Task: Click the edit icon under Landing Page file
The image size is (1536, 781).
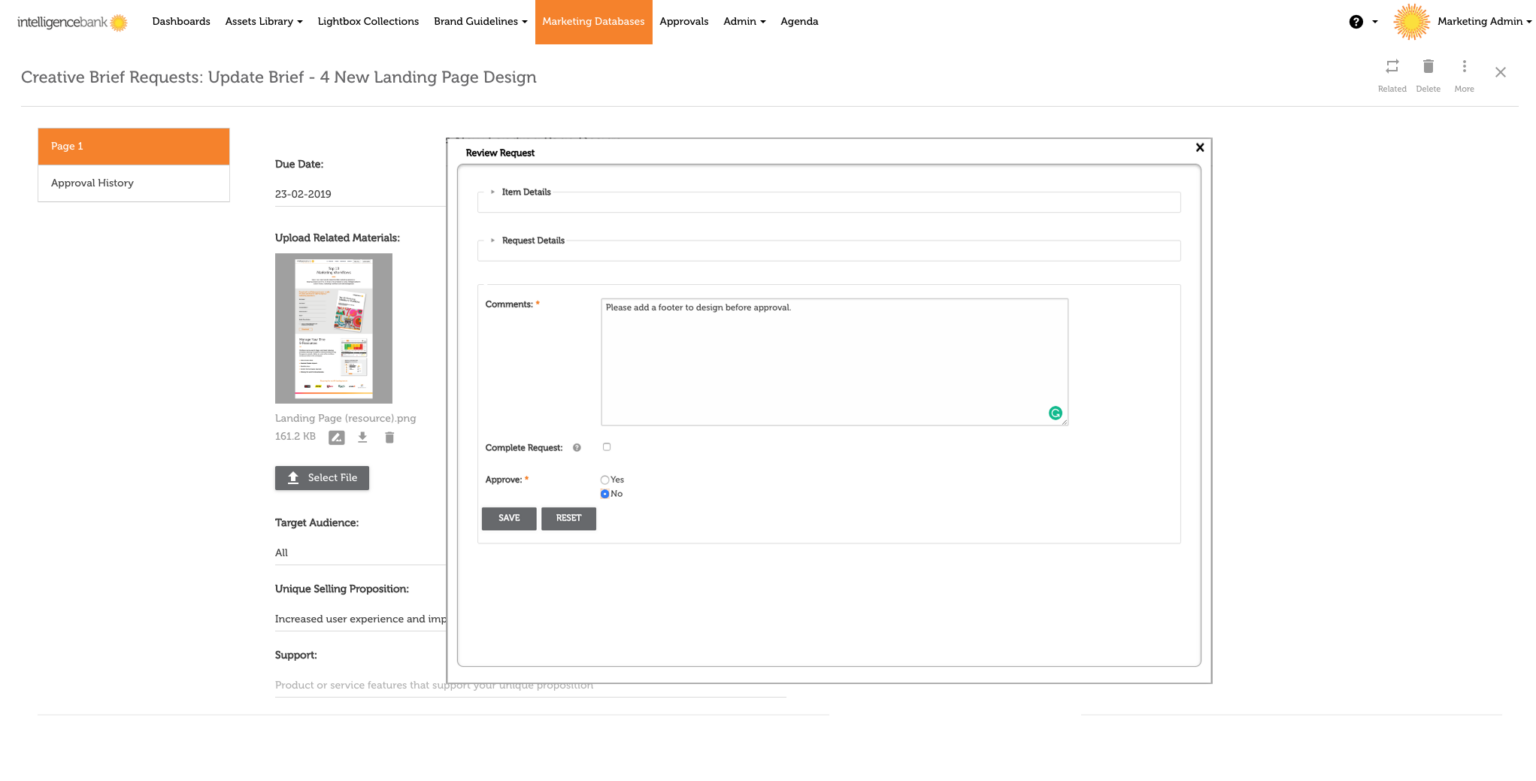Action: (337, 437)
